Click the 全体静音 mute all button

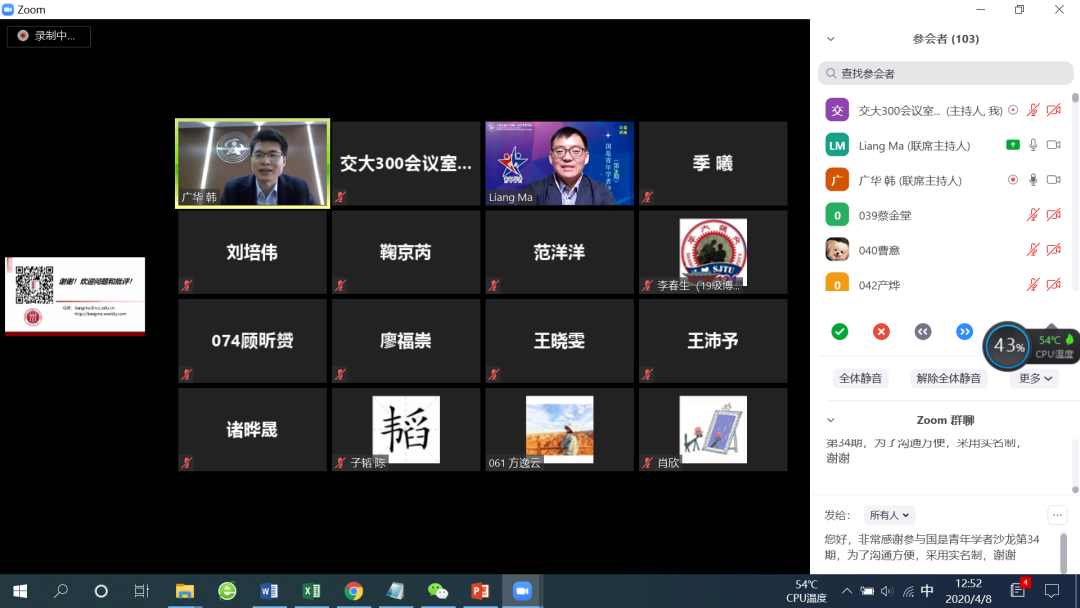pyautogui.click(x=860, y=379)
